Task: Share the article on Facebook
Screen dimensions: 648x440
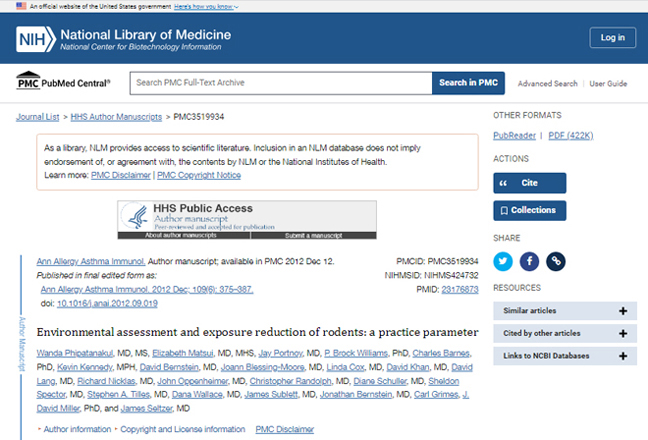Action: tap(529, 261)
